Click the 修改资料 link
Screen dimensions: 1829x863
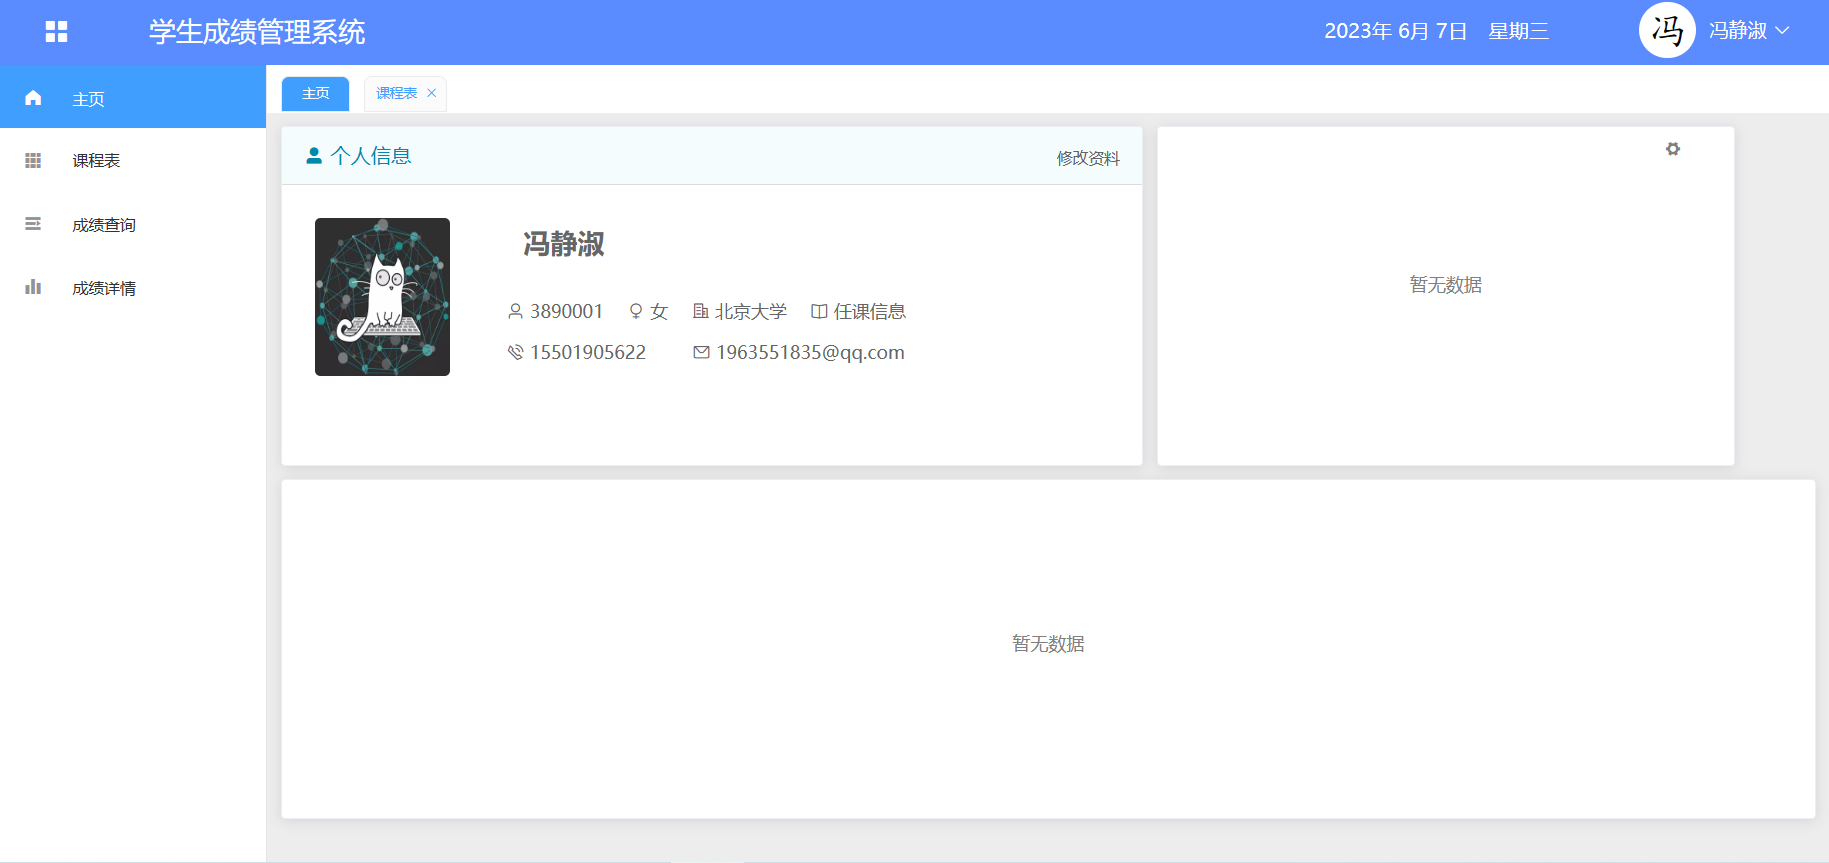coord(1088,158)
